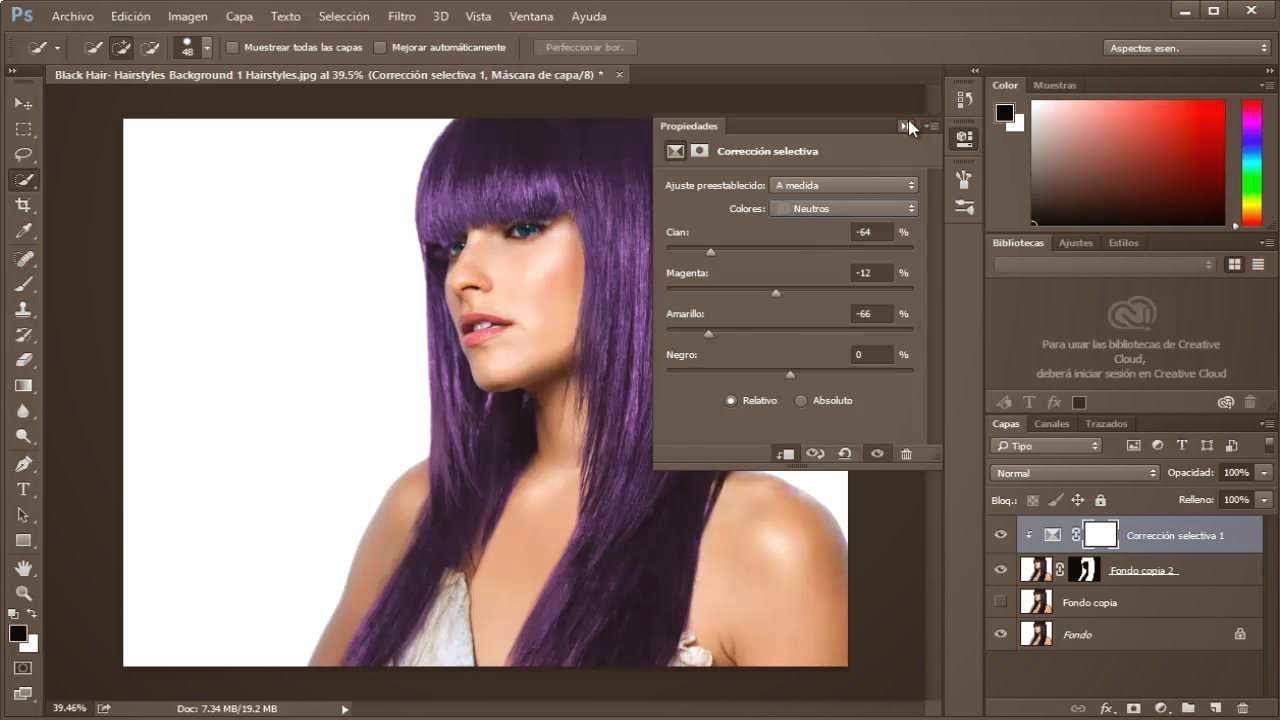Click the Cian slider handle

click(711, 252)
